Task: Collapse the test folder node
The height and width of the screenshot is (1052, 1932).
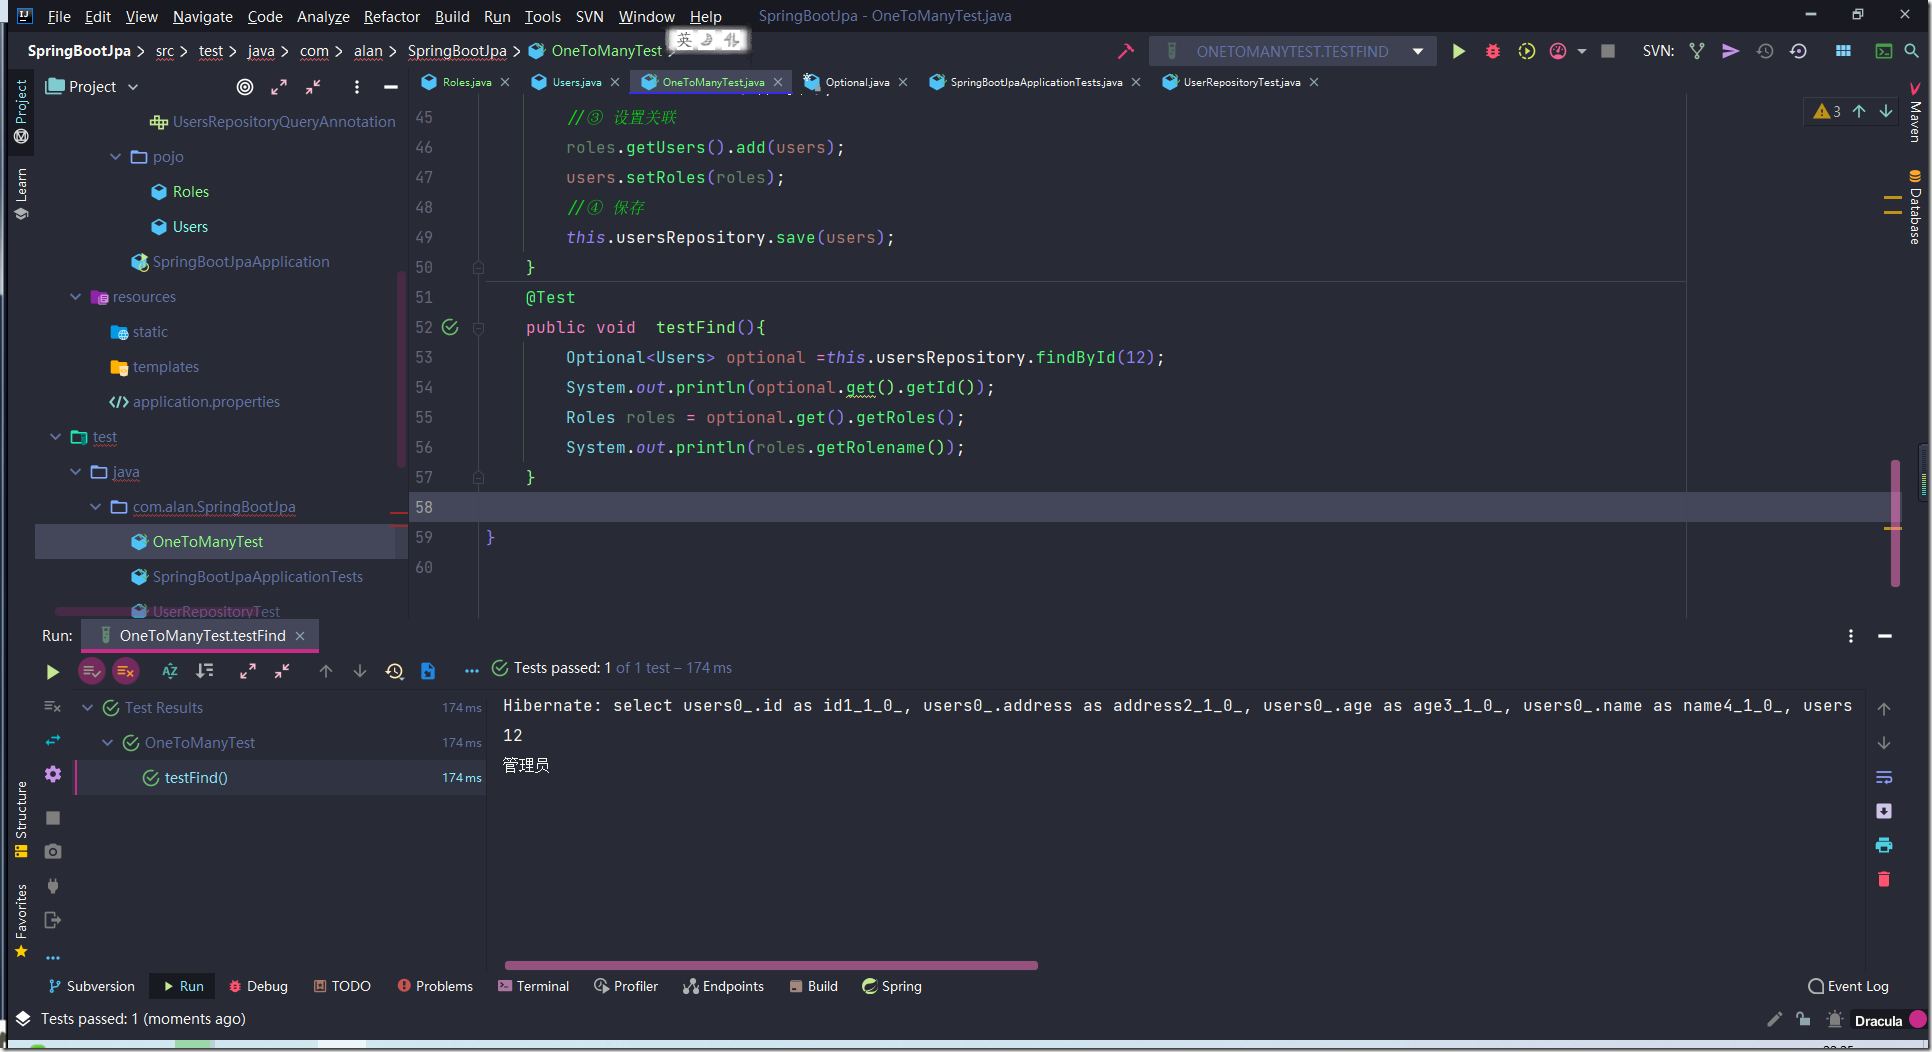Action: (x=55, y=437)
